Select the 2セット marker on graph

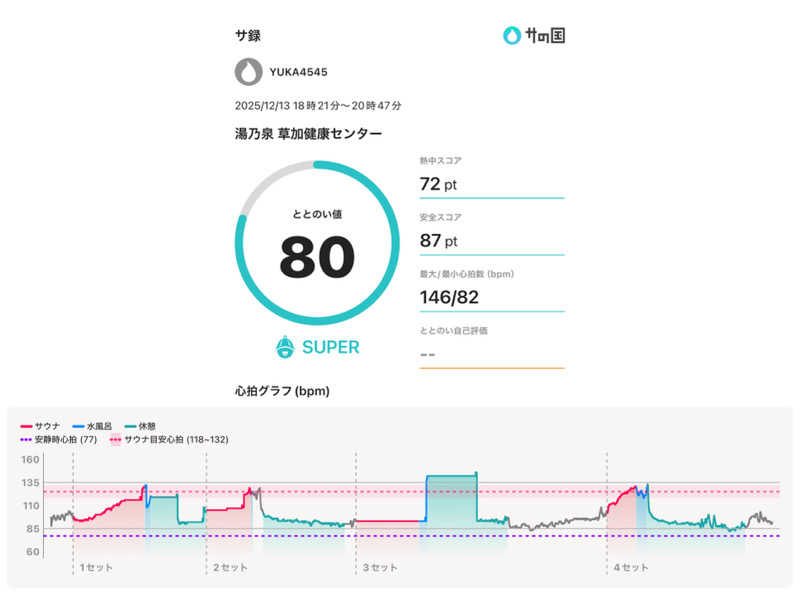pos(229,567)
